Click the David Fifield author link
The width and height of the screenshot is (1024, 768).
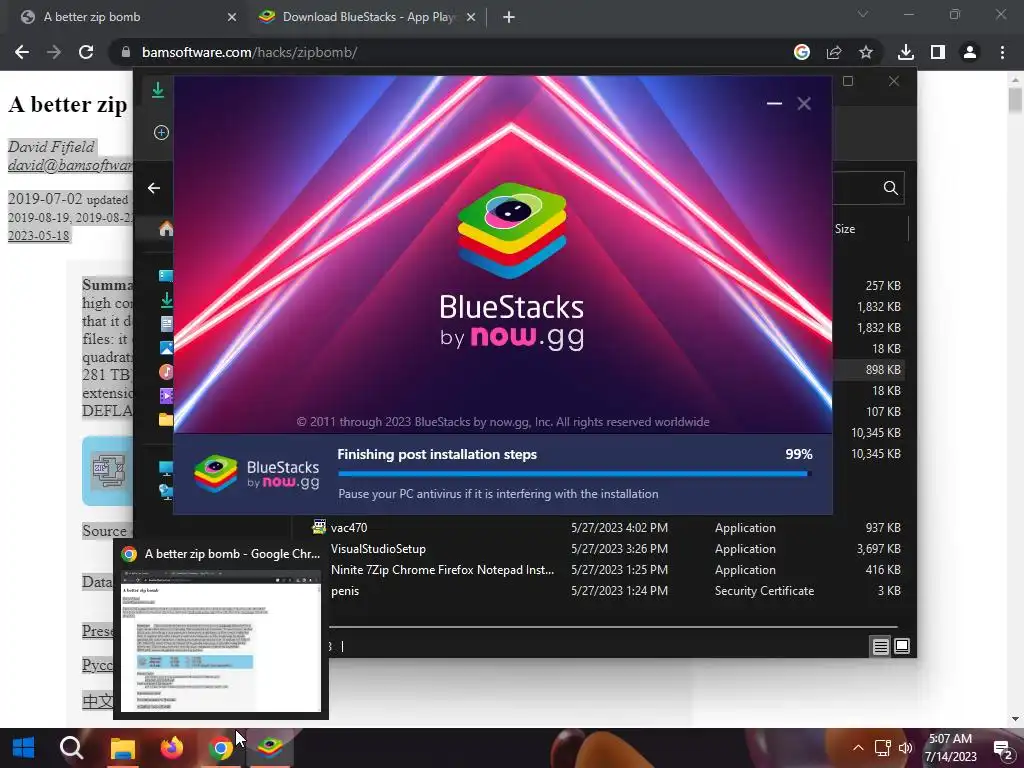coord(51,146)
